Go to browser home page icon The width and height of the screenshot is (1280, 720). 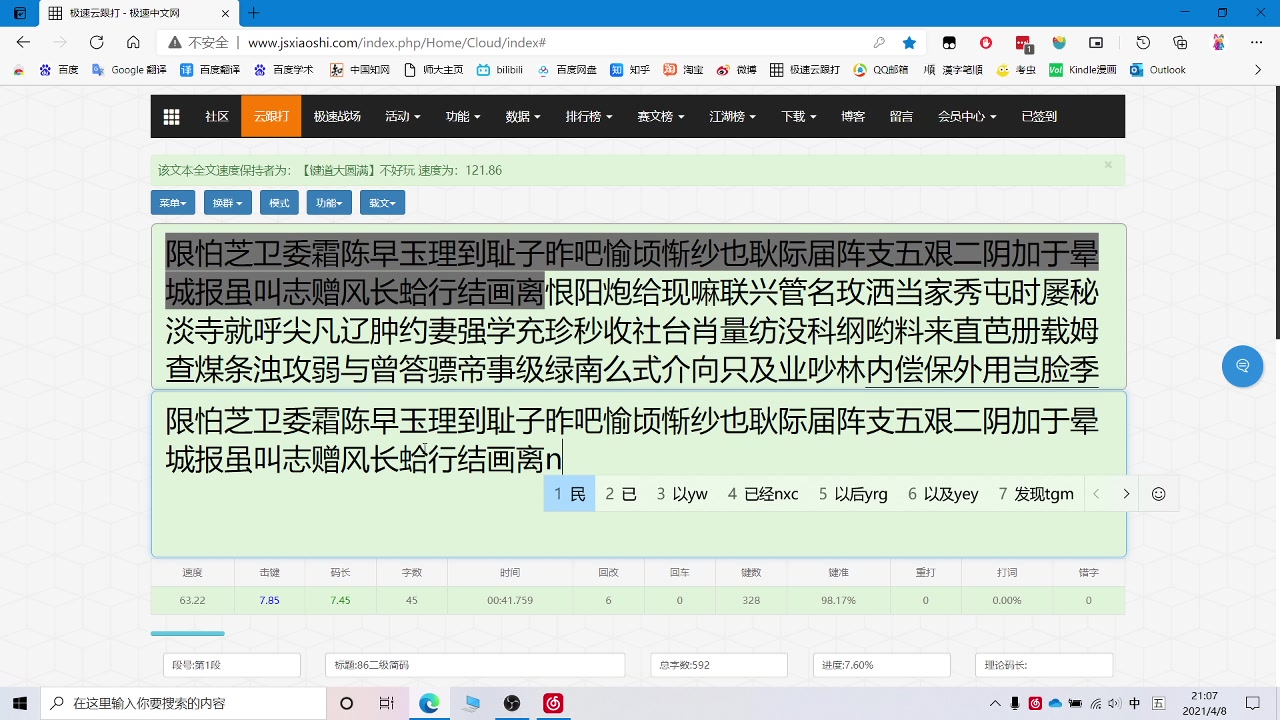click(133, 42)
